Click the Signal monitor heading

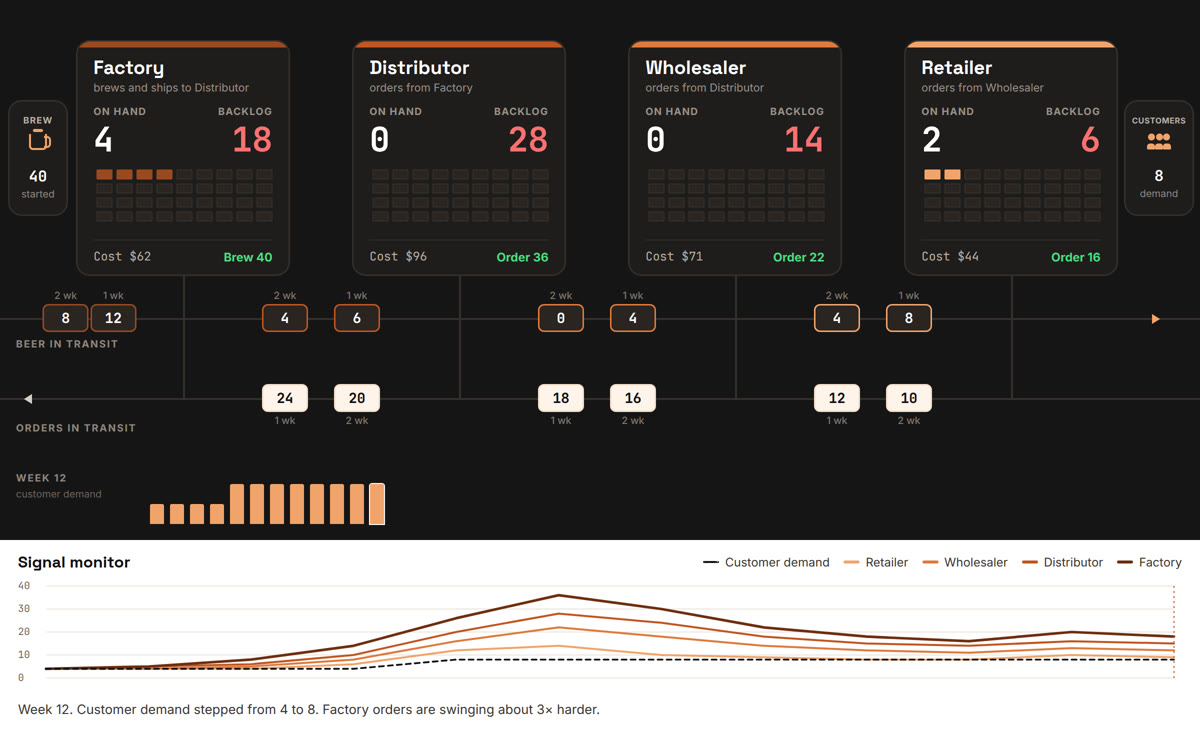[x=74, y=562]
